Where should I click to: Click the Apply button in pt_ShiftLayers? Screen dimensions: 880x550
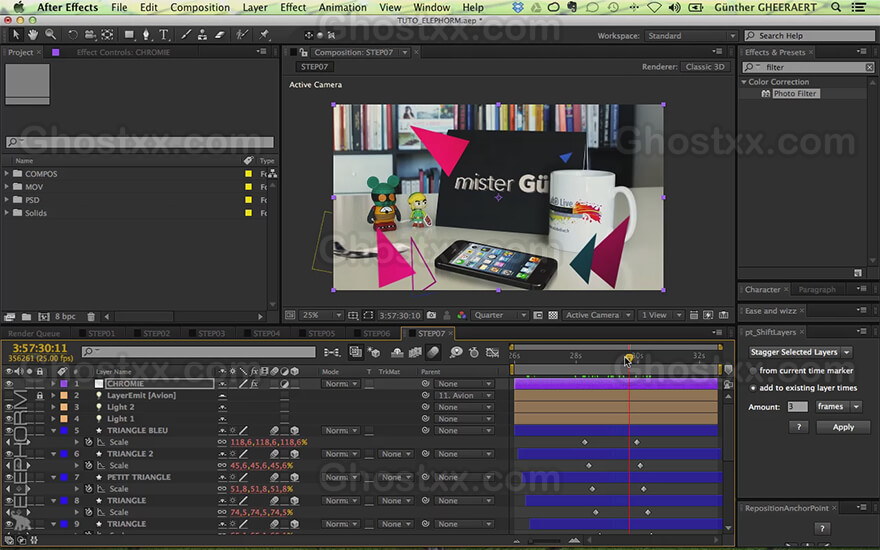tap(843, 427)
